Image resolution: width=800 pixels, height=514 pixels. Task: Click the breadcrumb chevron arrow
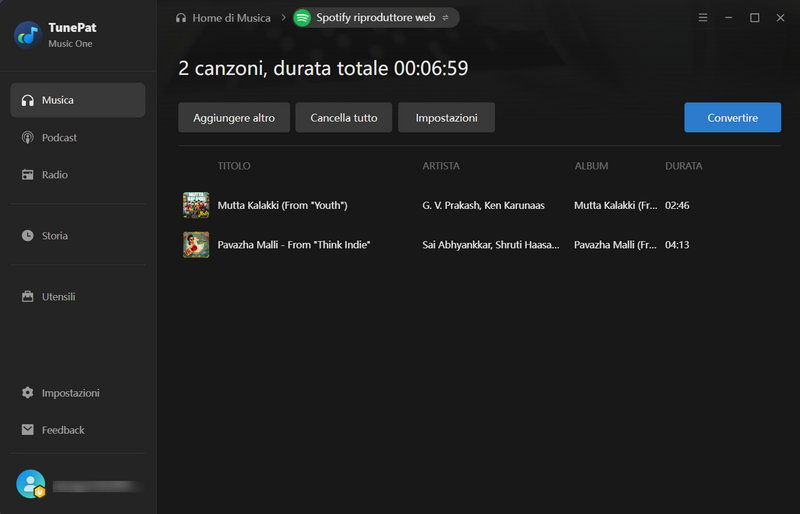[x=283, y=18]
